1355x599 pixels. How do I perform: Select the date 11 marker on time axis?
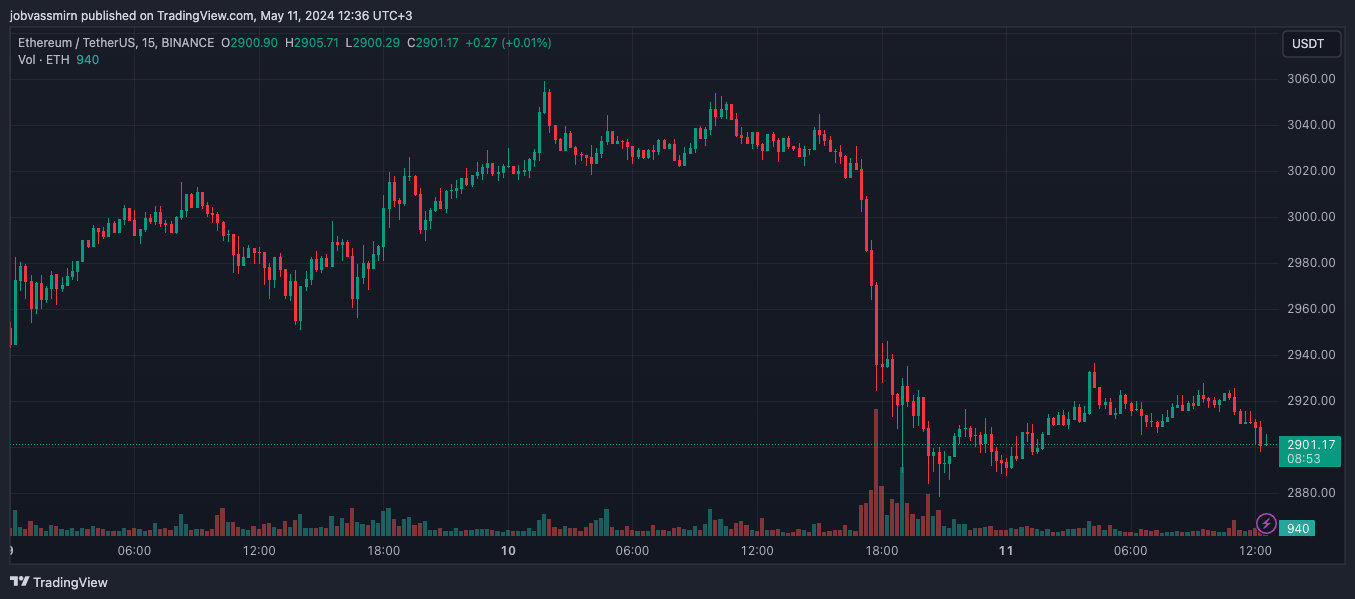point(1006,551)
